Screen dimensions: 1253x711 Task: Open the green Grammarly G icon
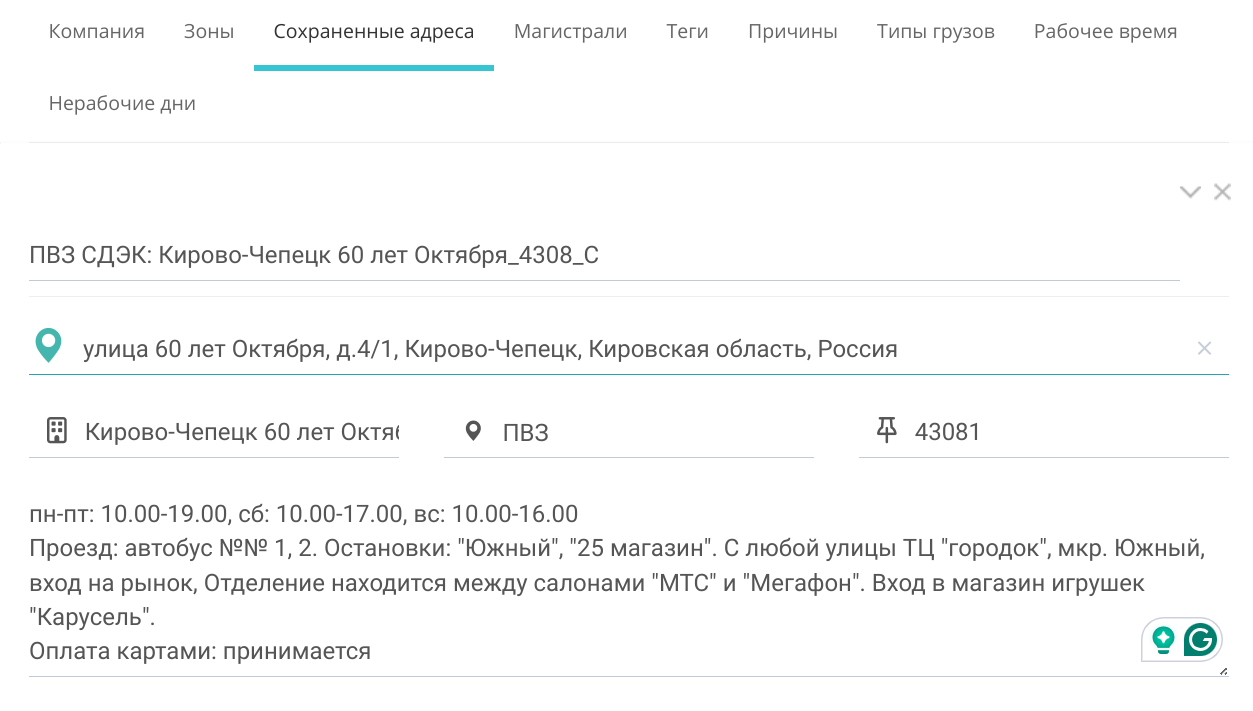click(x=1200, y=639)
